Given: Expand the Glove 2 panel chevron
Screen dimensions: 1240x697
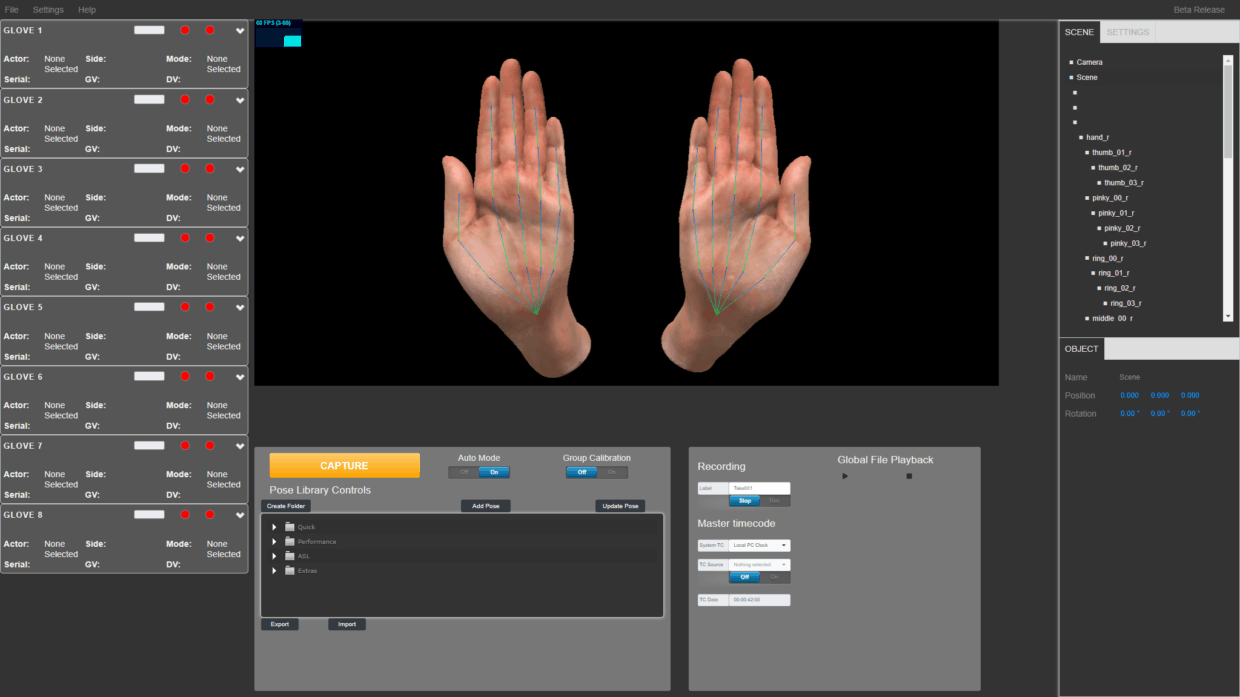Looking at the screenshot, I should pos(240,101).
